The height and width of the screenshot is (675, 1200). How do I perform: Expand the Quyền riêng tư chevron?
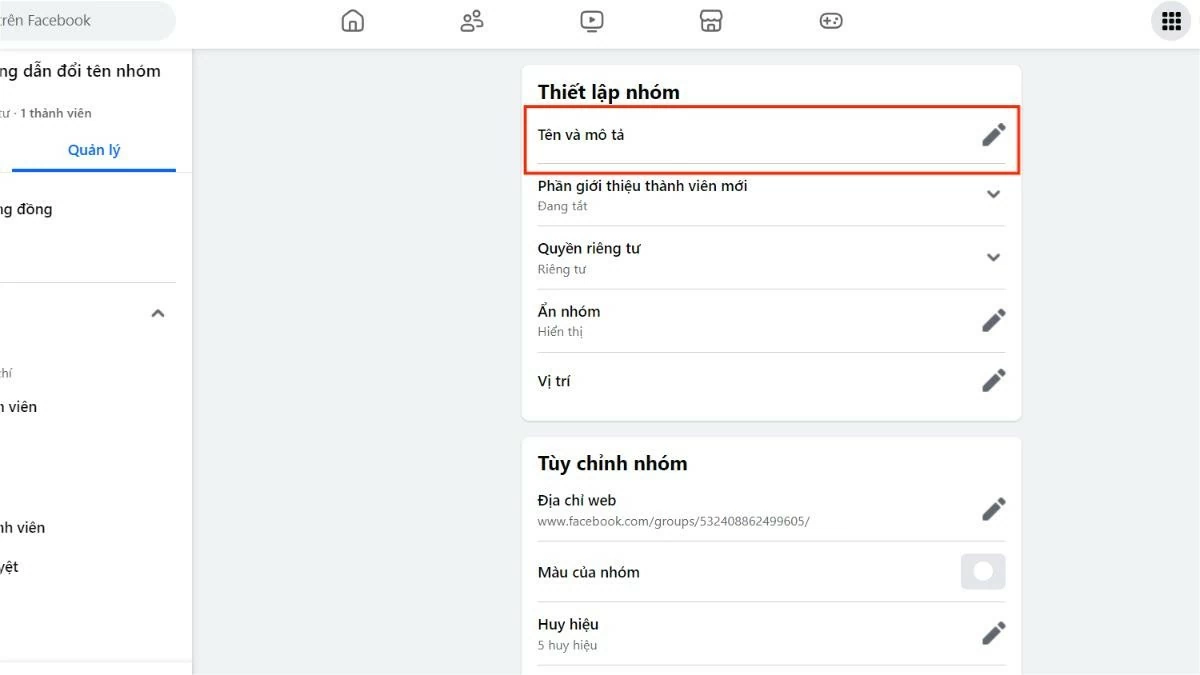pyautogui.click(x=993, y=256)
